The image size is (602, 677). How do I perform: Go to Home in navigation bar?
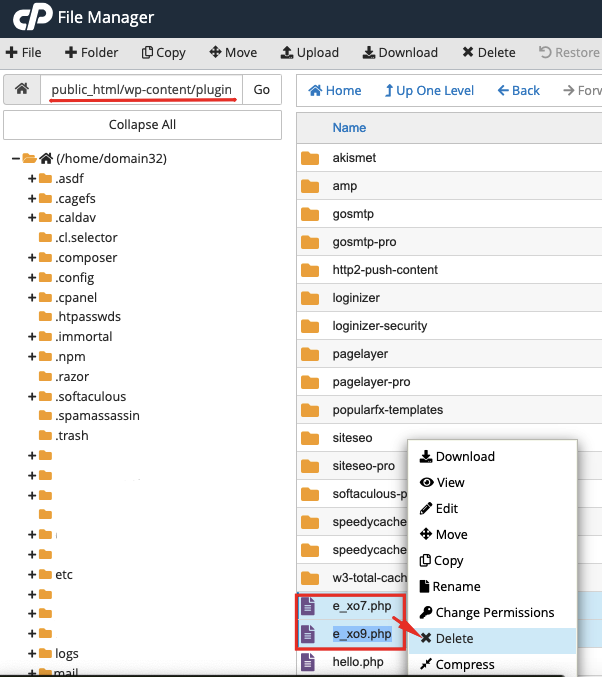[335, 91]
